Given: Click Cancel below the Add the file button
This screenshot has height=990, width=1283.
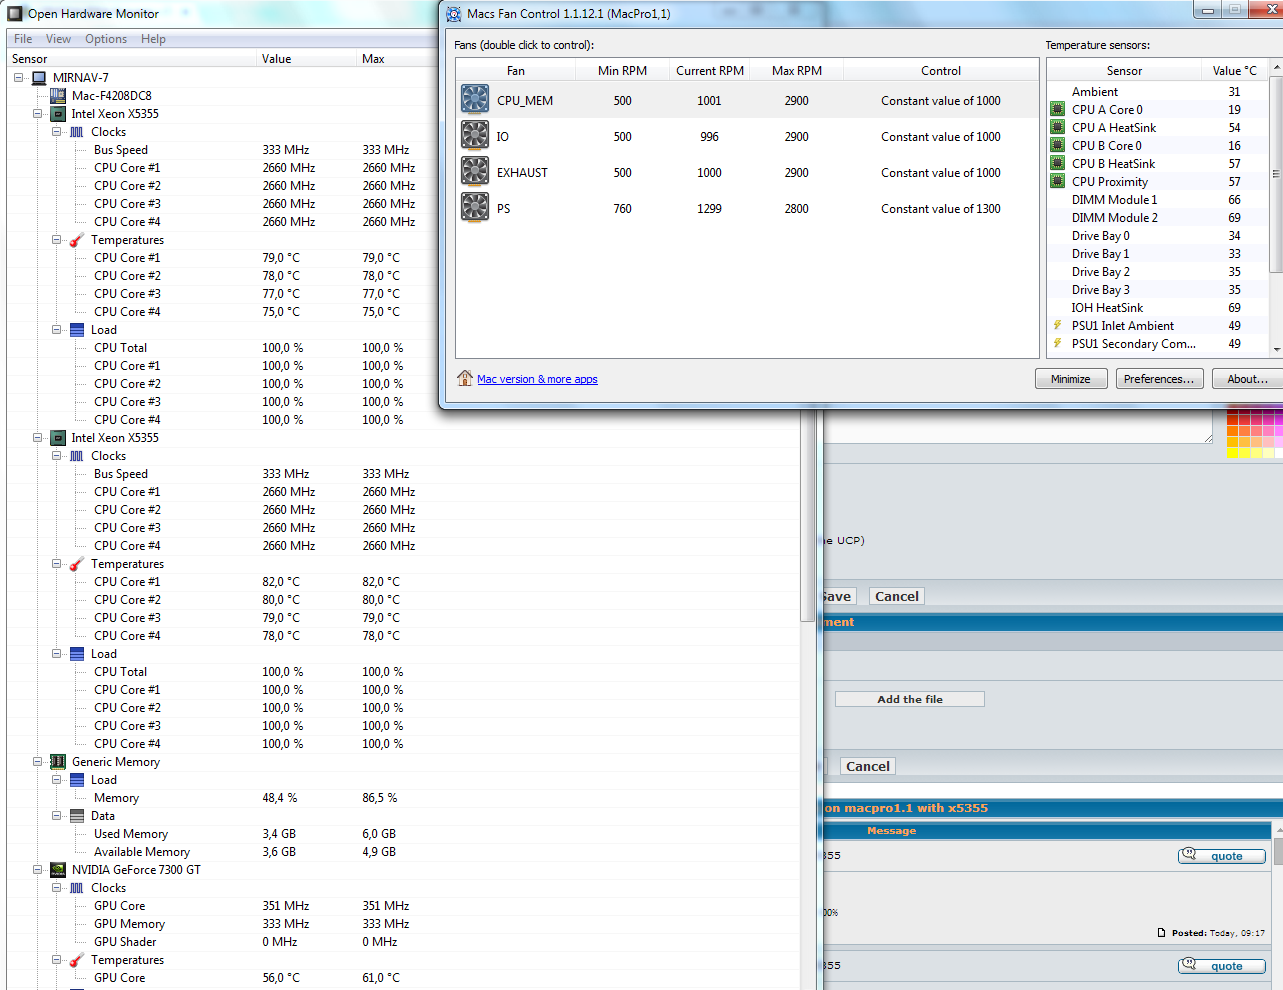Looking at the screenshot, I should tap(868, 766).
